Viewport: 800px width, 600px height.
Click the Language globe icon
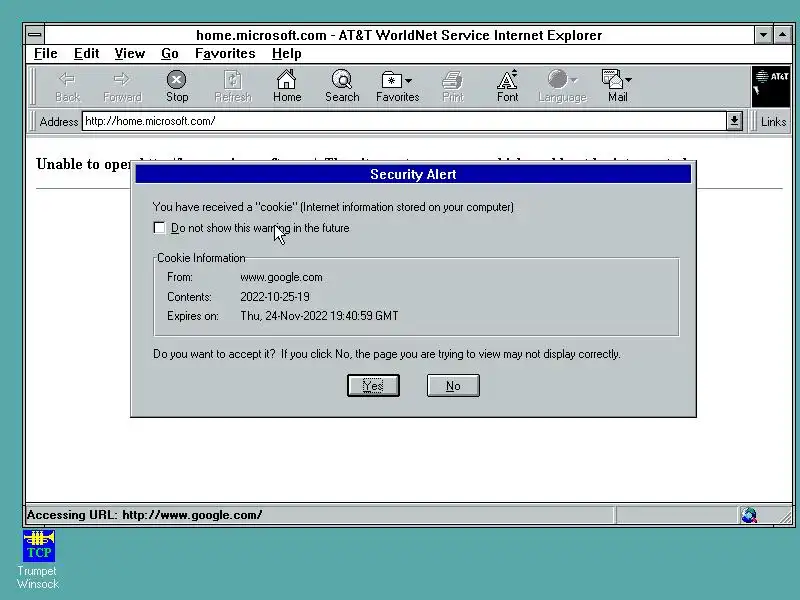point(562,87)
